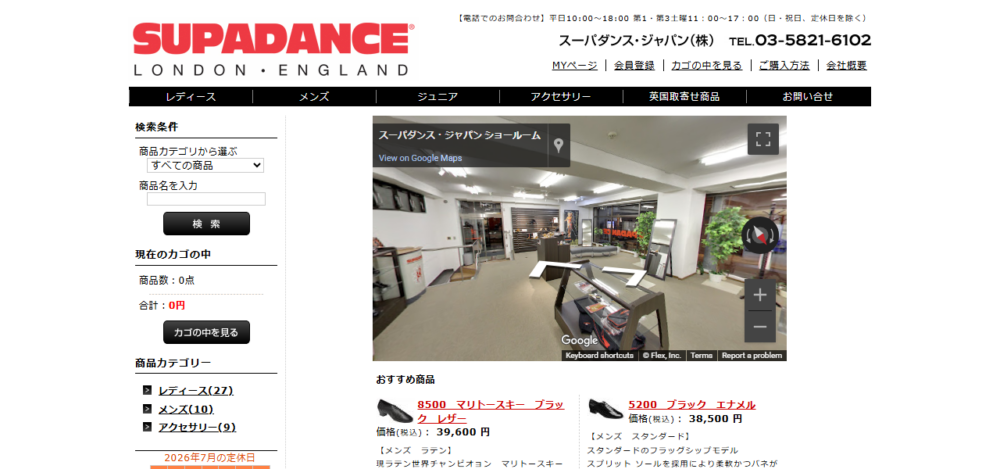The width and height of the screenshot is (1000, 469).
Task: Open the メンズ(10) category link
Action: point(186,409)
